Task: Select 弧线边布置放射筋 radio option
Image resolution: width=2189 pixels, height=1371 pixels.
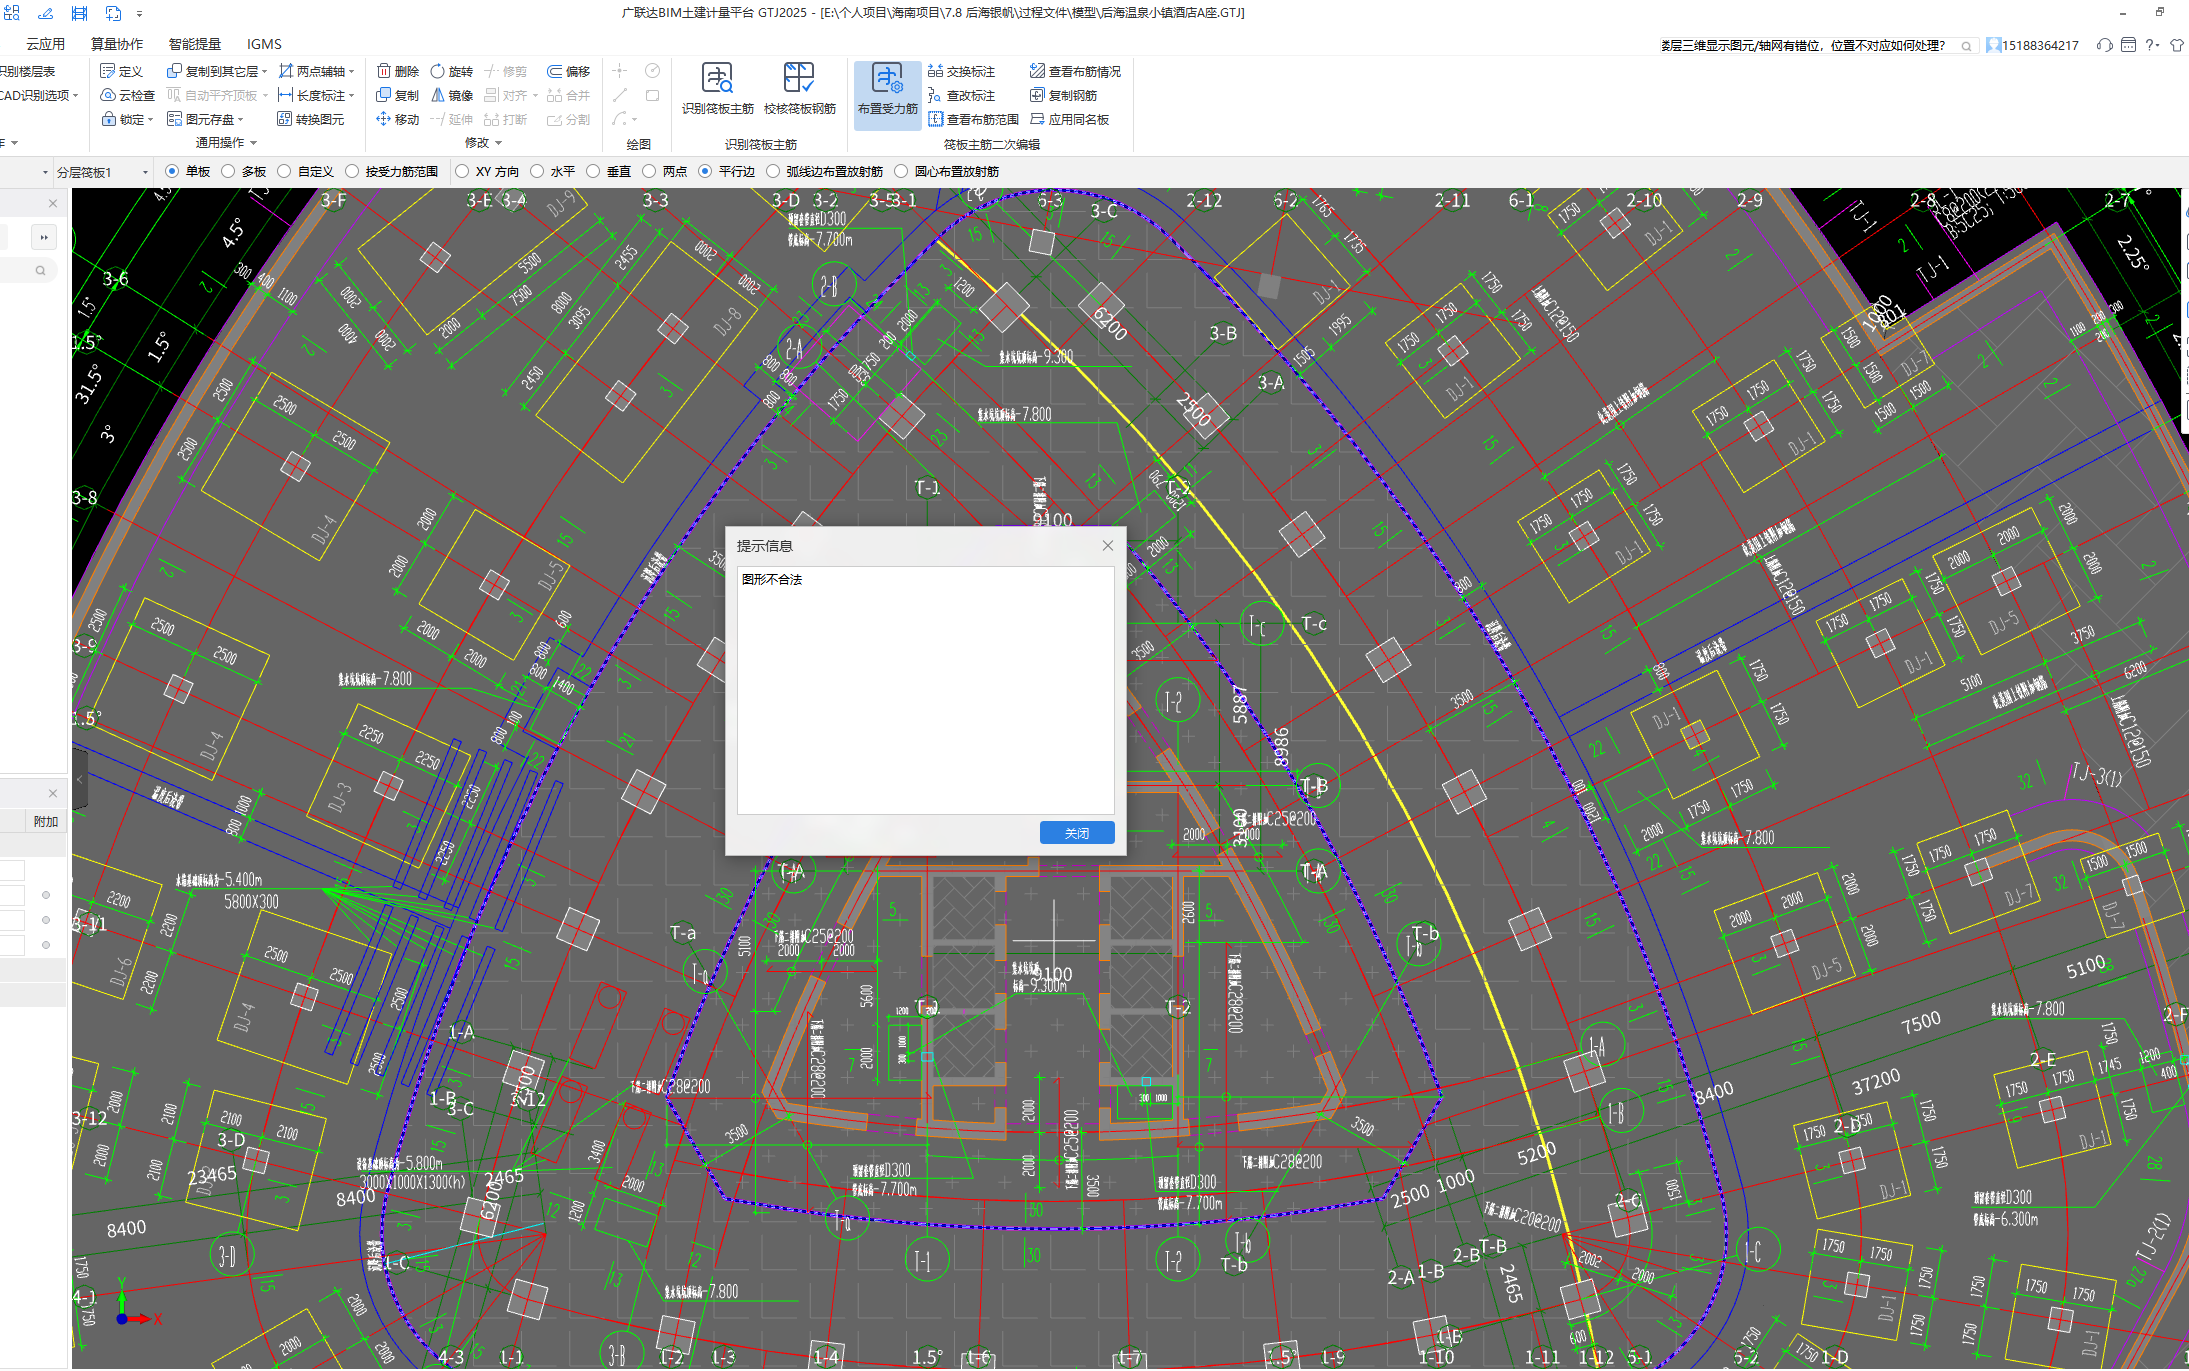Action: (x=773, y=171)
